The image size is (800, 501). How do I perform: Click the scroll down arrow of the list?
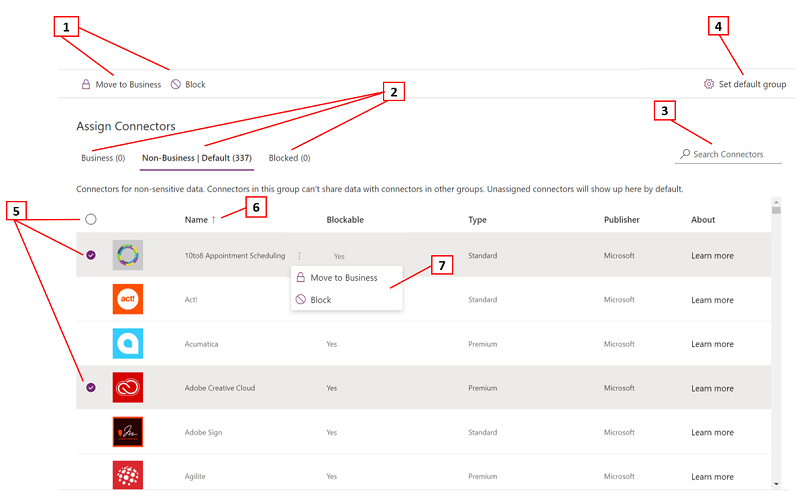776,484
